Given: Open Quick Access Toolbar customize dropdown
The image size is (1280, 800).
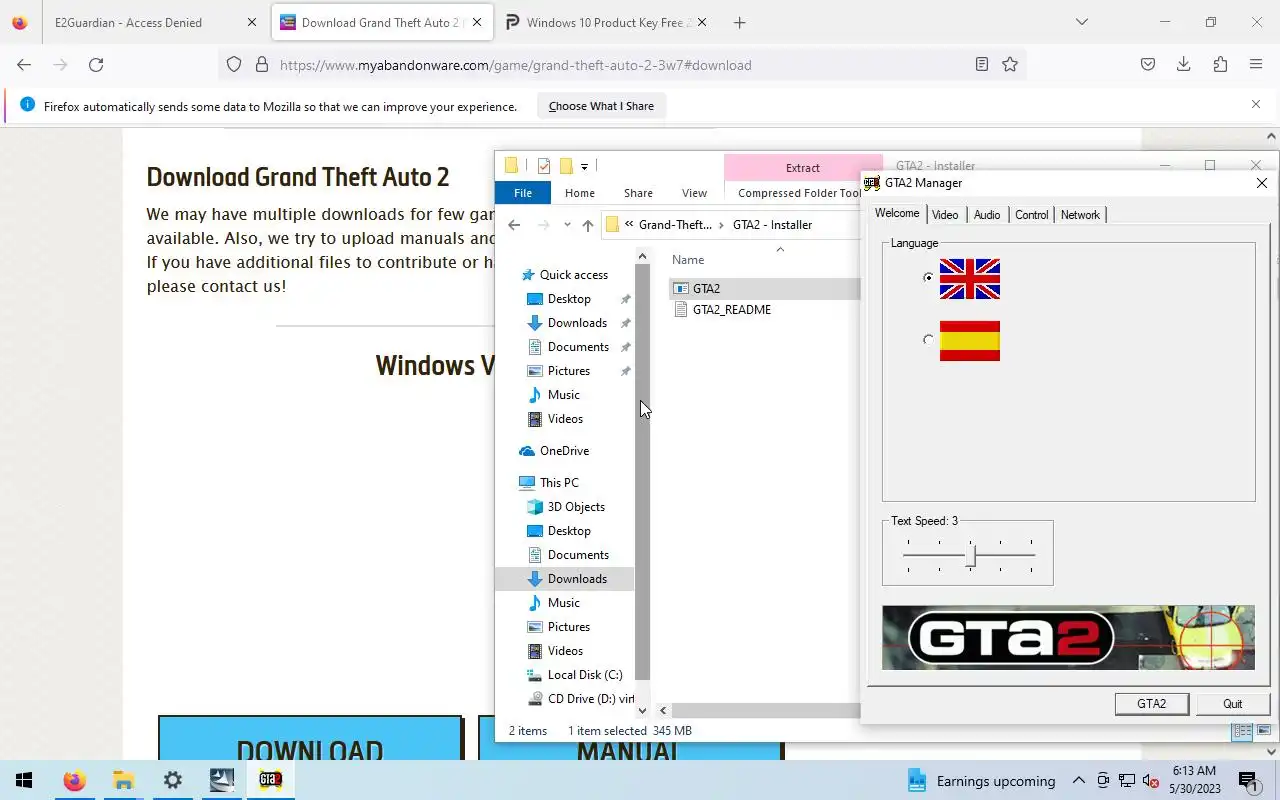Looking at the screenshot, I should pos(584,166).
